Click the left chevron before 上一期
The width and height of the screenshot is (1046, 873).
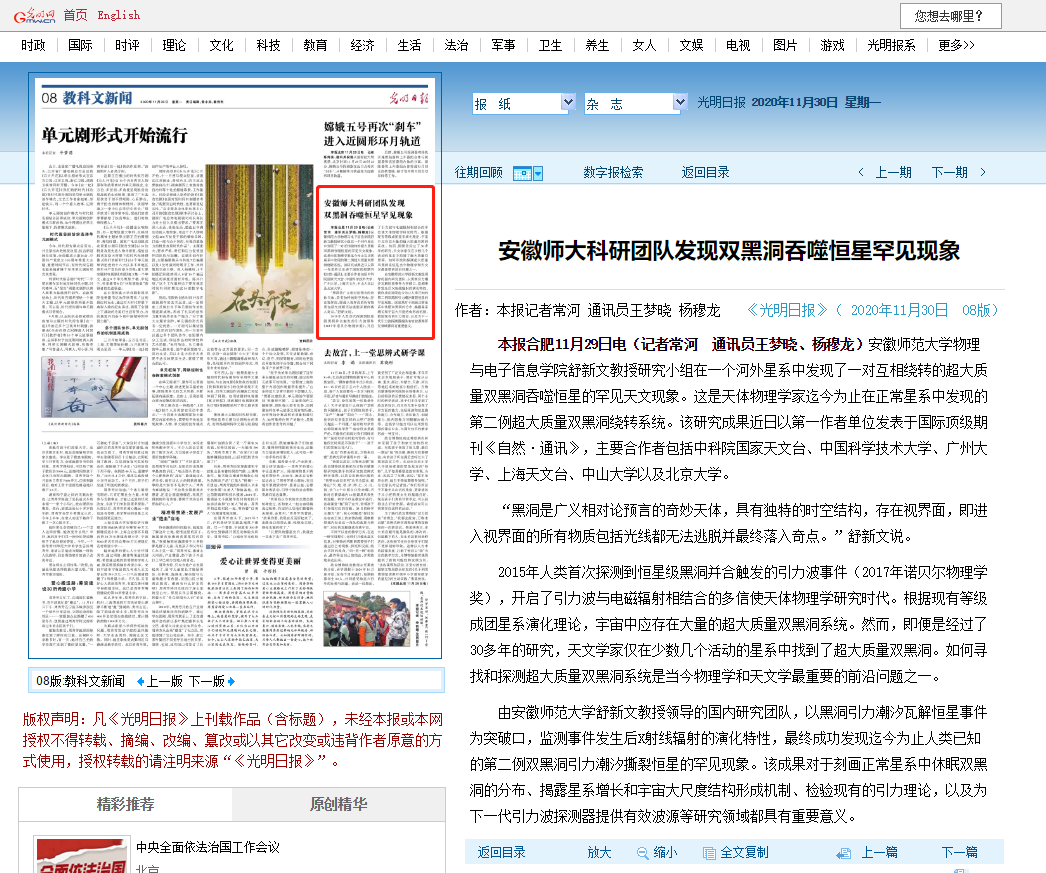coord(861,173)
